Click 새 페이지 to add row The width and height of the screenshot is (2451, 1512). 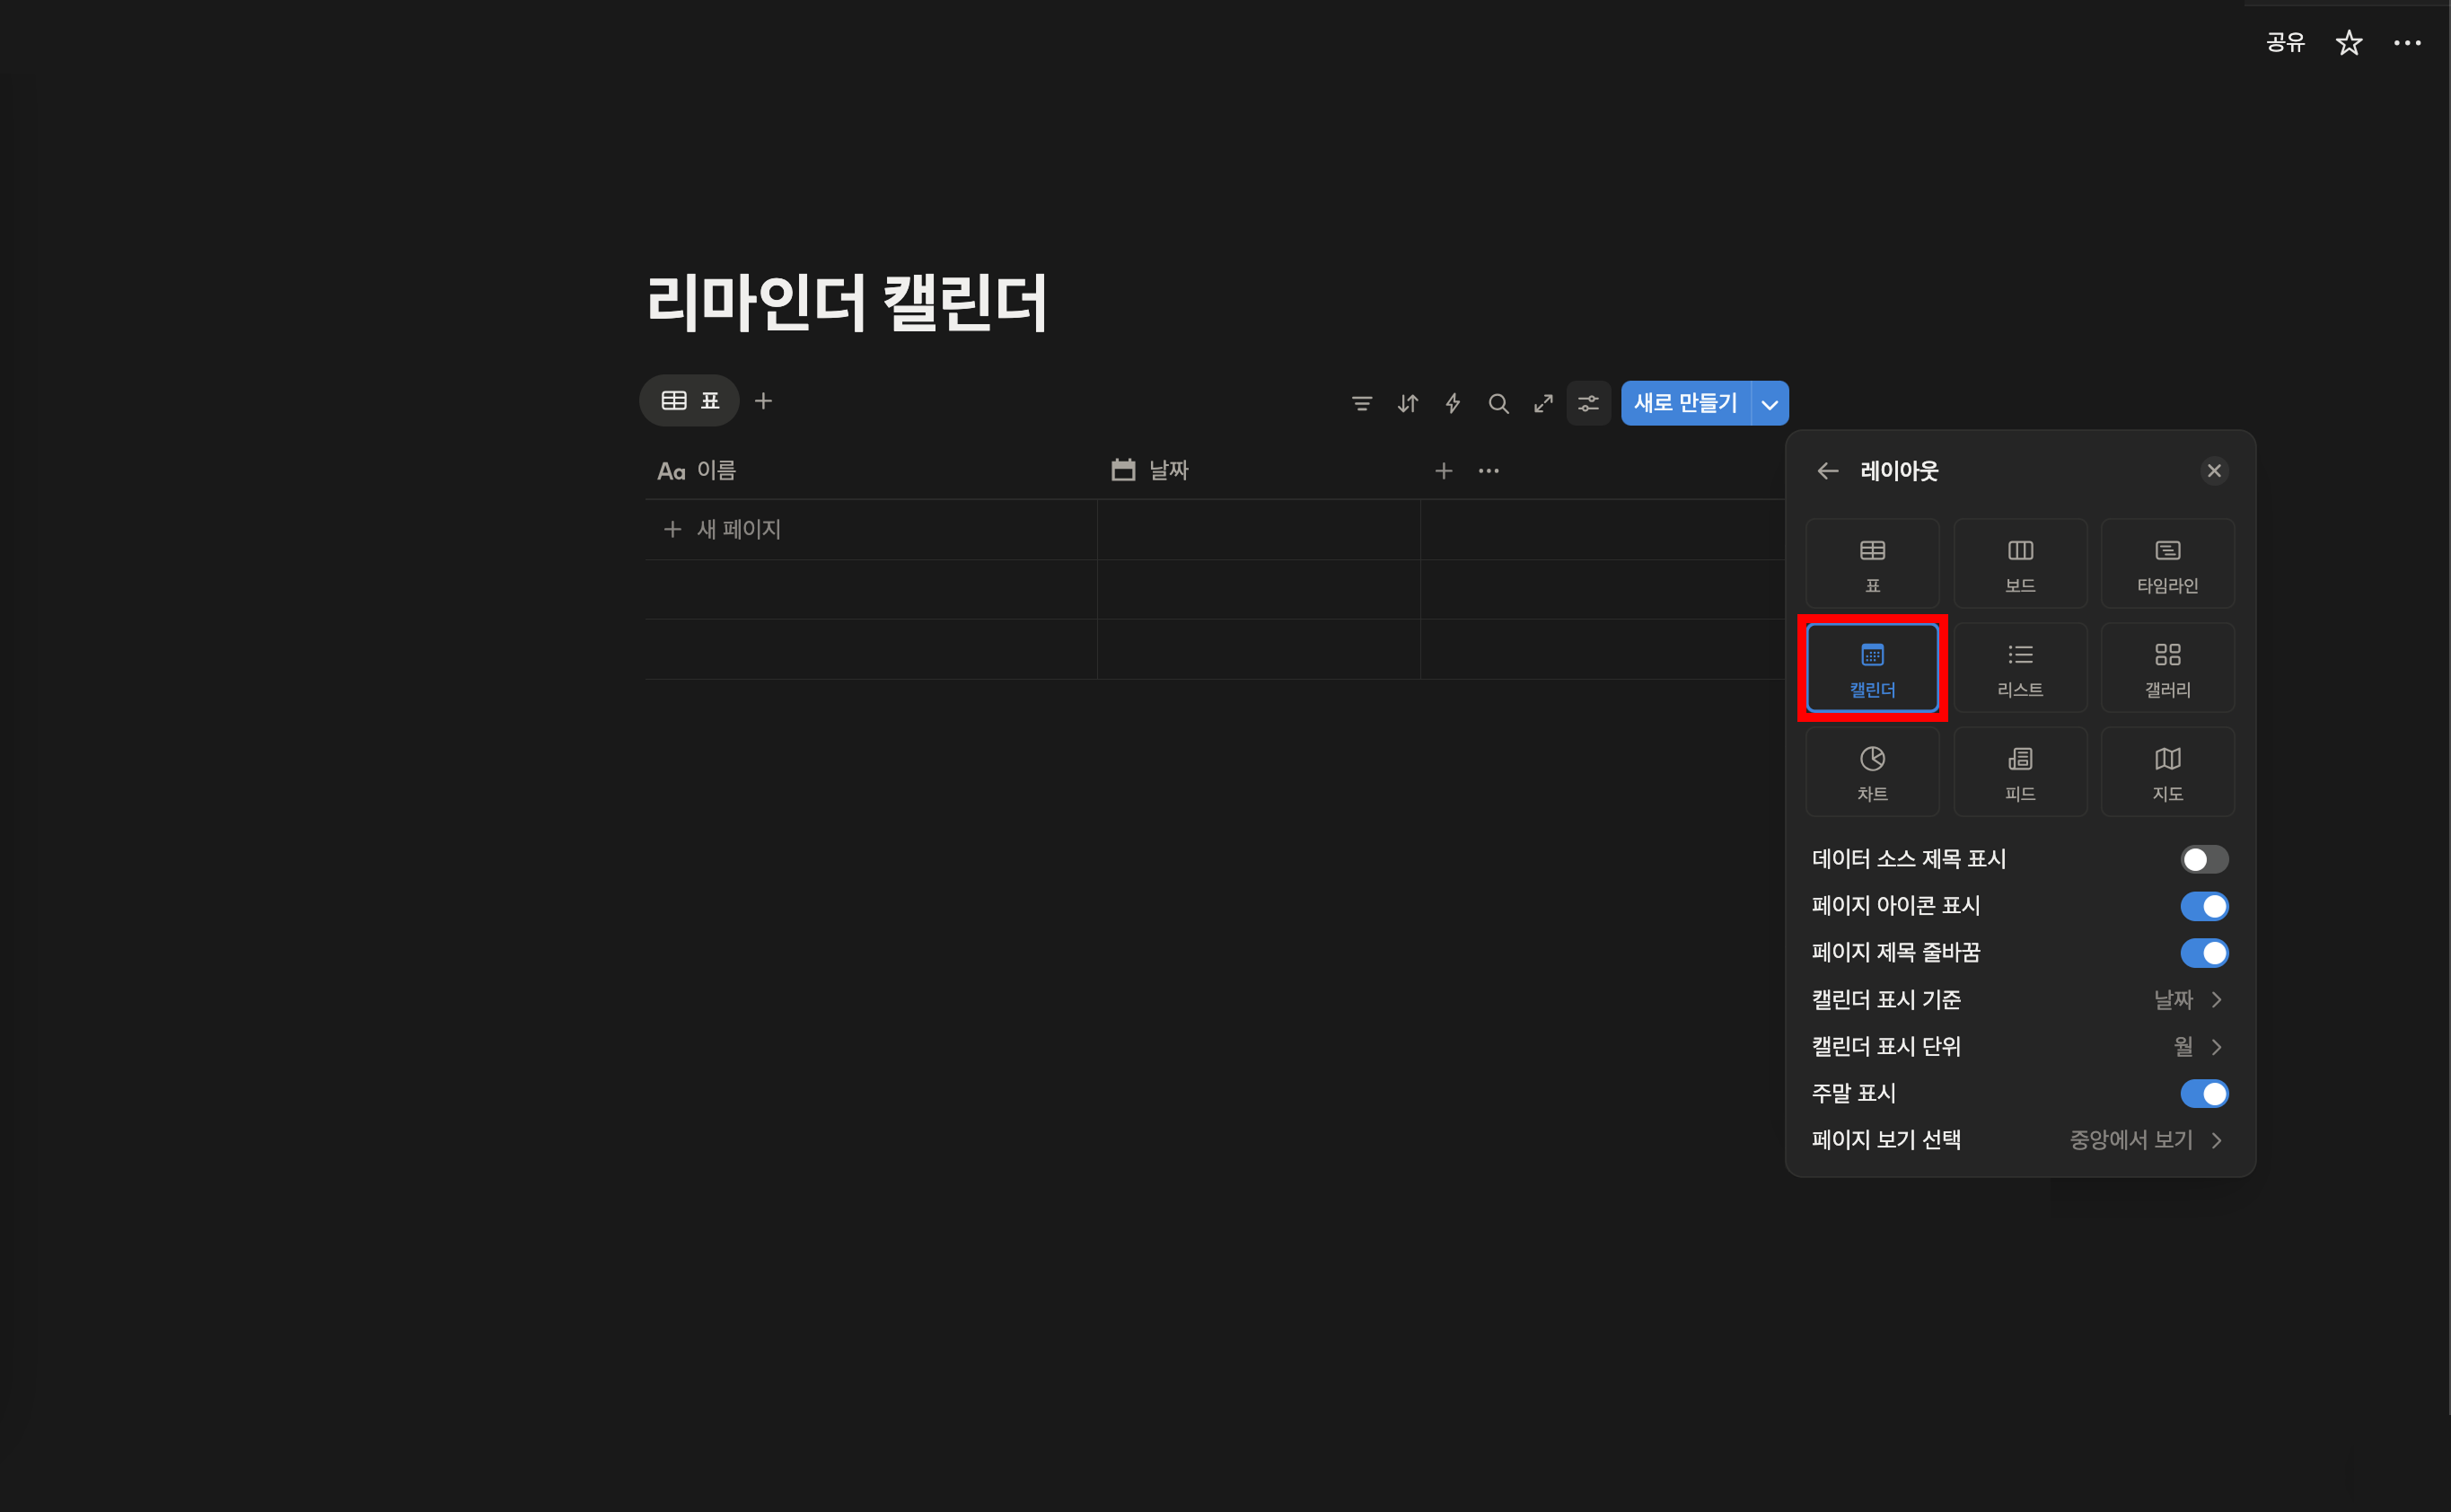point(737,530)
